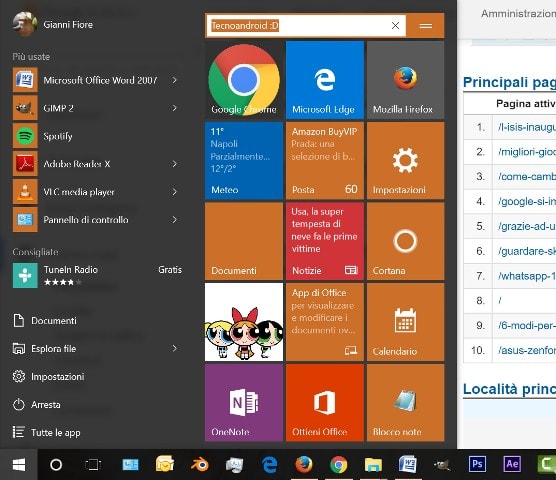The image size is (556, 480).
Task: Open Cortana search circle on the taskbar
Action: coord(56,464)
